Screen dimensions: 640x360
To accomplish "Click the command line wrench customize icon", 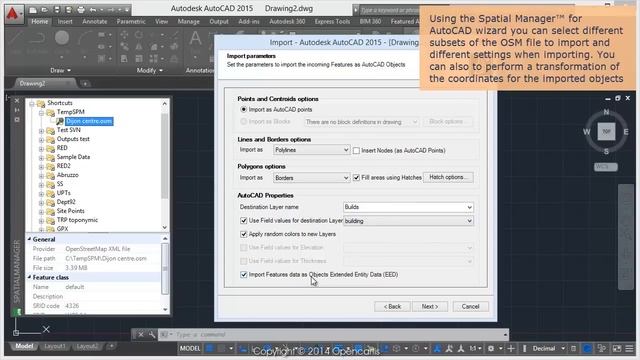I will click(x=151, y=335).
